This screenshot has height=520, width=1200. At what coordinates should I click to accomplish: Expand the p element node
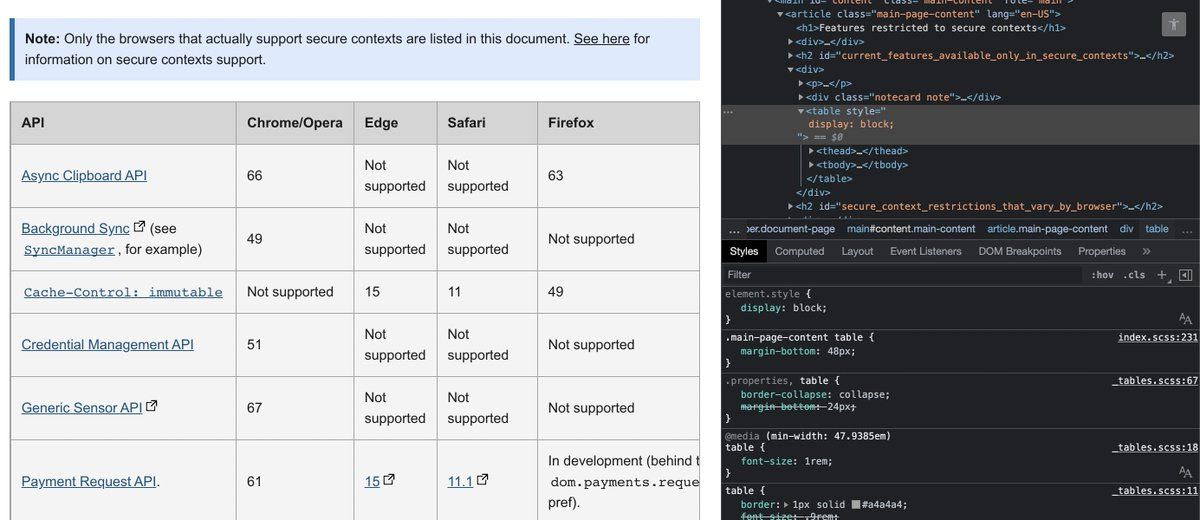pos(802,83)
